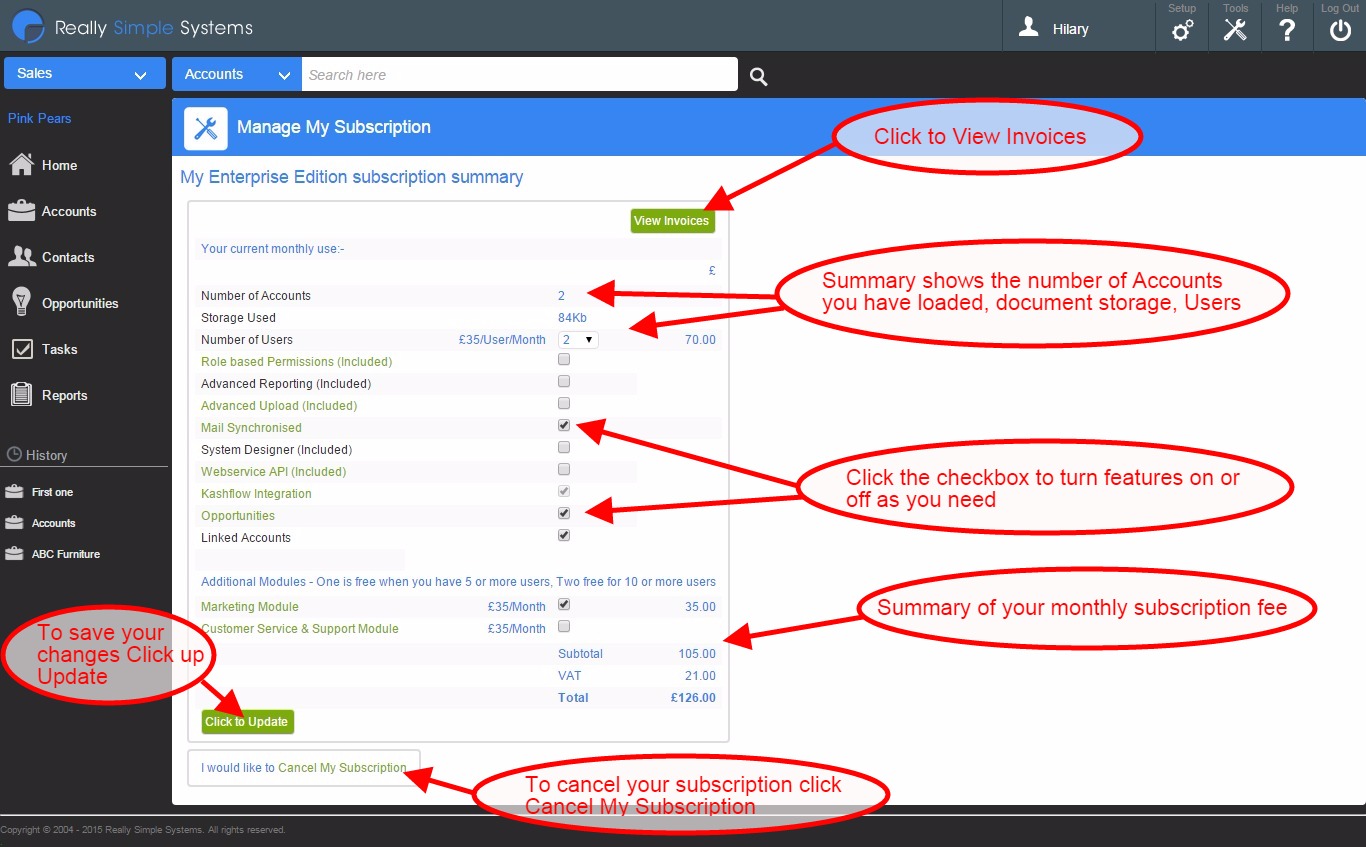
Task: Click the Hilary user profile icon
Action: (x=1028, y=28)
